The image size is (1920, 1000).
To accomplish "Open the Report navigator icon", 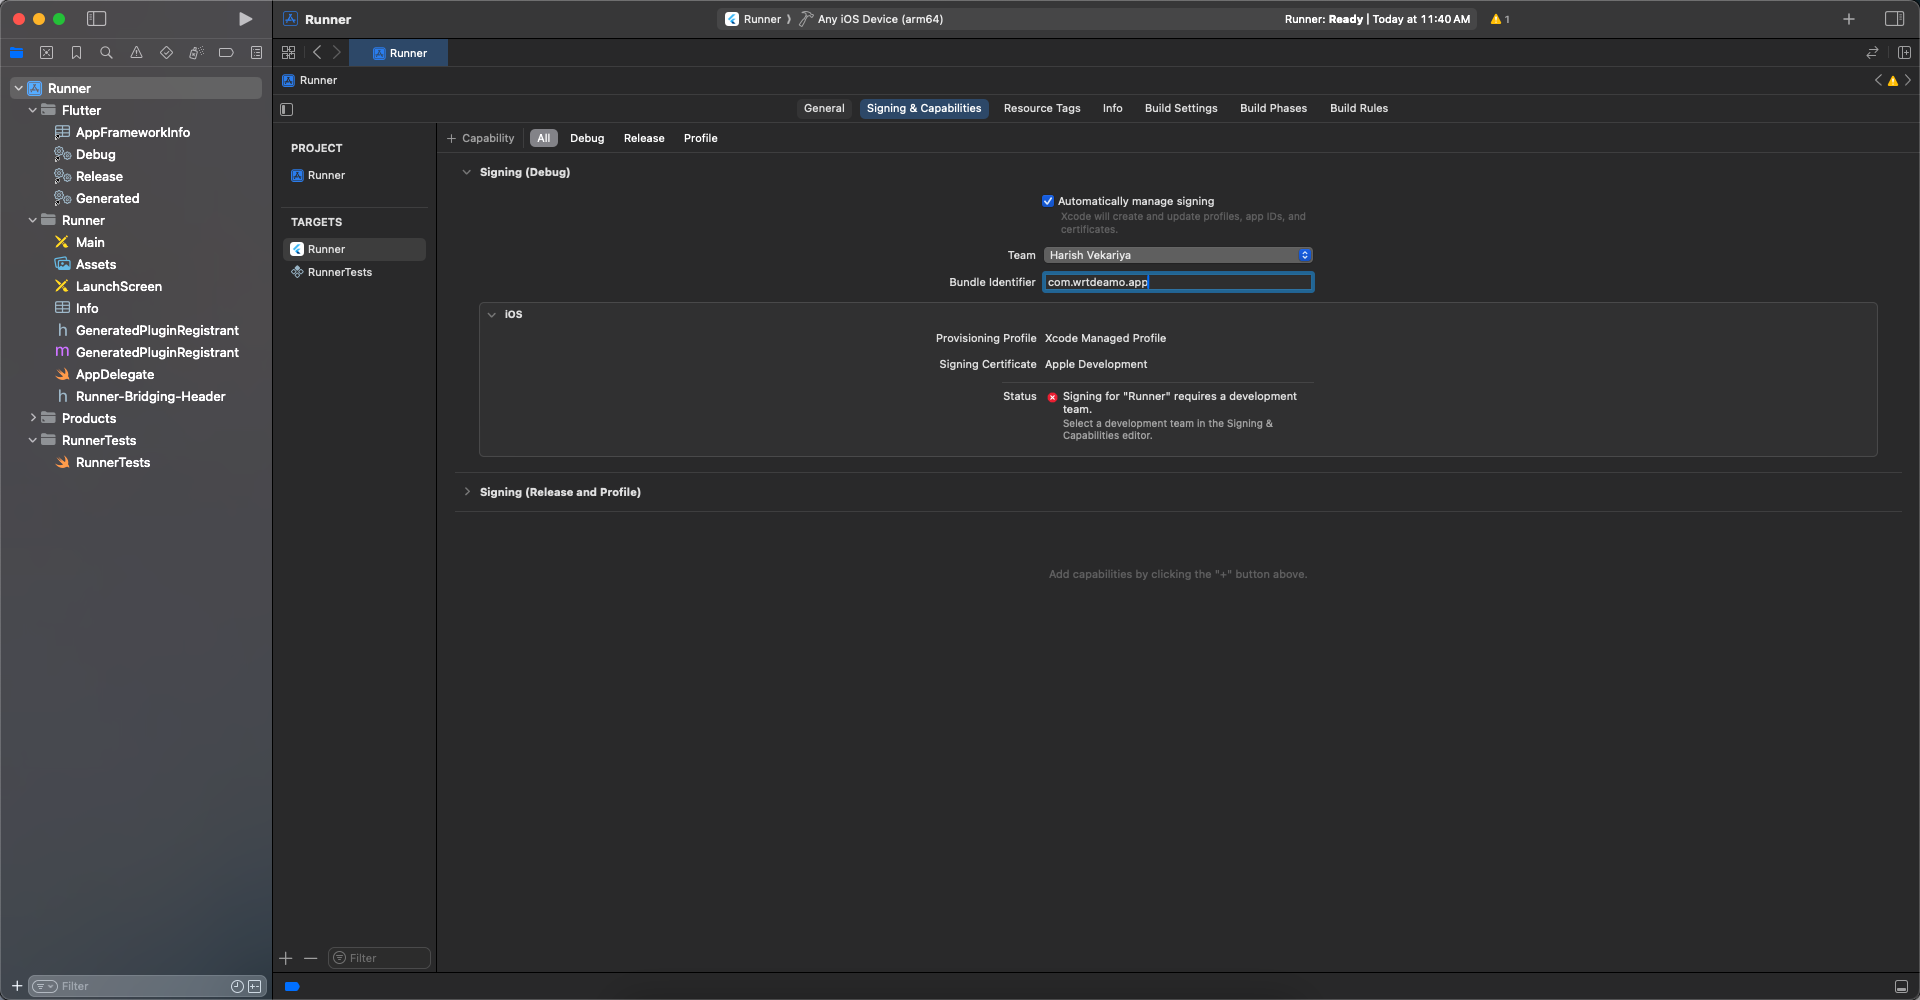I will pos(256,53).
